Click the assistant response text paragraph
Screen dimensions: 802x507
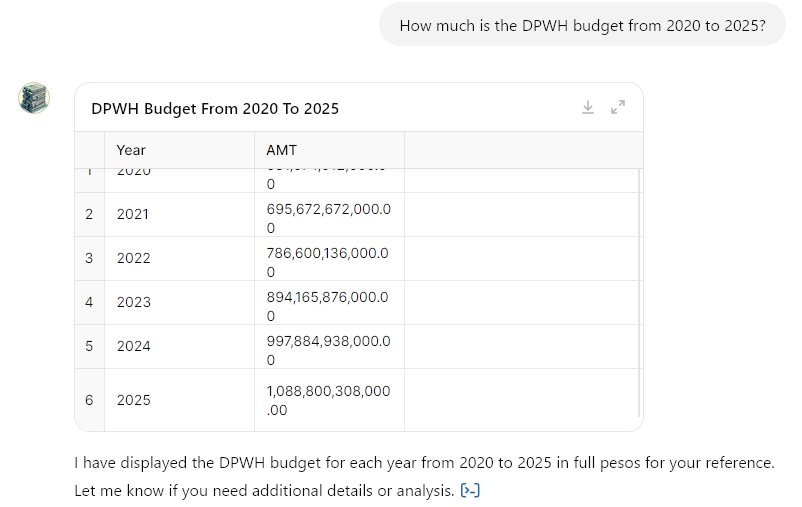(425, 476)
